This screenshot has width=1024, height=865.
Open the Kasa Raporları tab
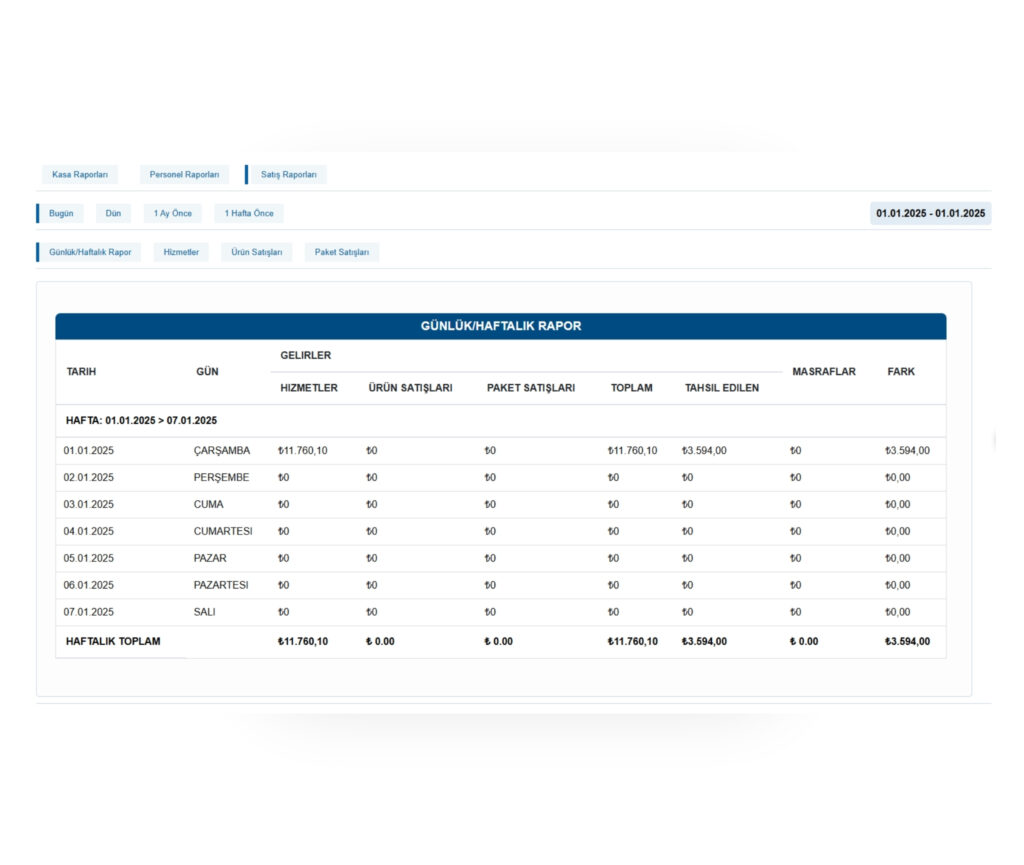click(80, 175)
